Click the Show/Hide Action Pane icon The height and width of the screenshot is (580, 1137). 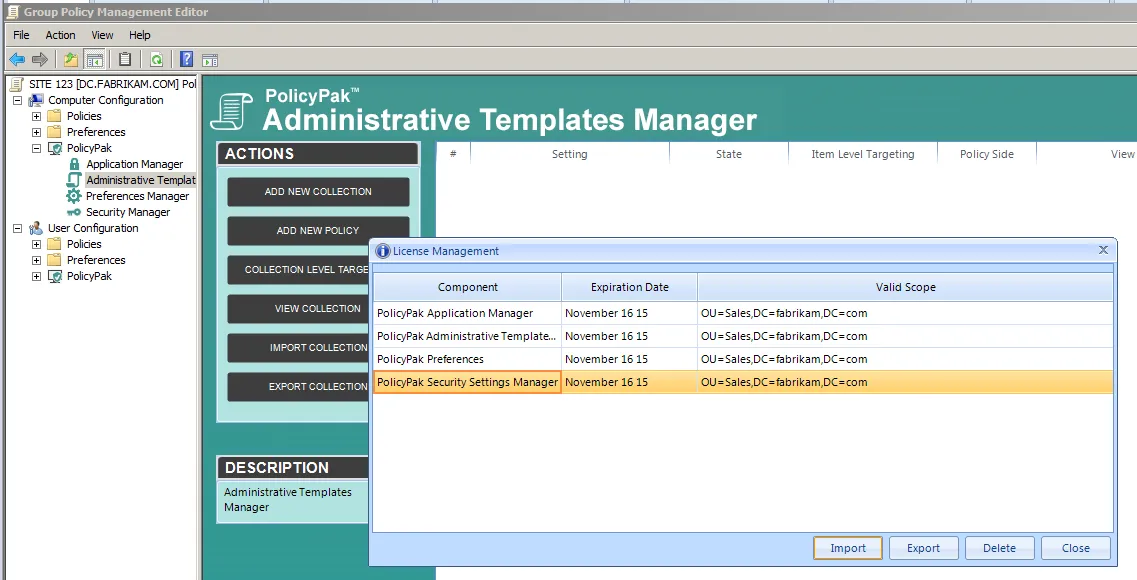pyautogui.click(x=210, y=60)
